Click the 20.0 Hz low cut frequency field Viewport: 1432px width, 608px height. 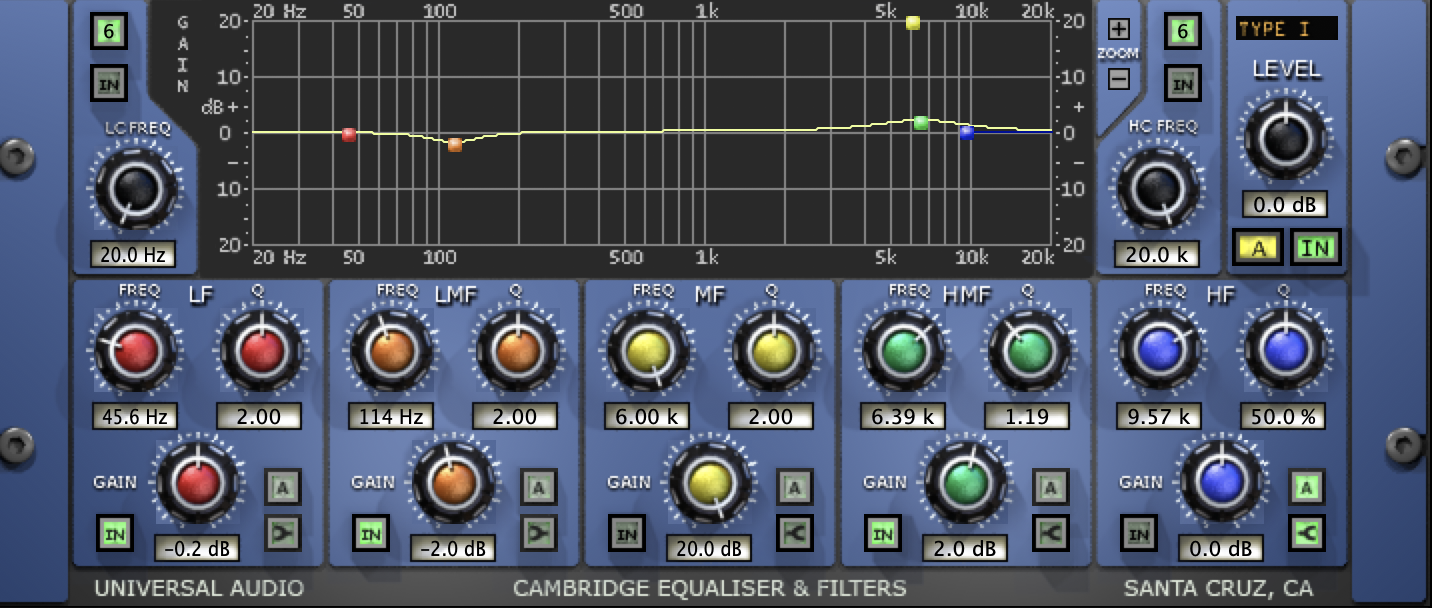point(132,255)
